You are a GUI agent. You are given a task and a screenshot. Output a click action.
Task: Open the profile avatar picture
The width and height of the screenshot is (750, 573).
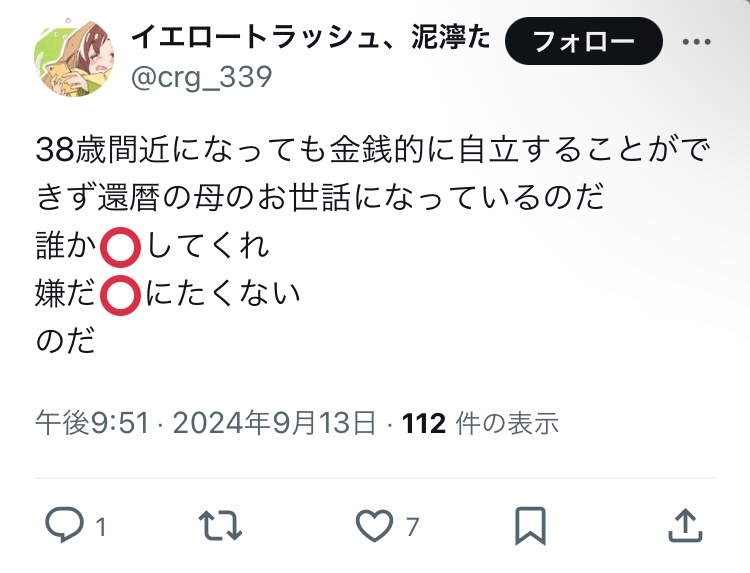click(x=74, y=57)
